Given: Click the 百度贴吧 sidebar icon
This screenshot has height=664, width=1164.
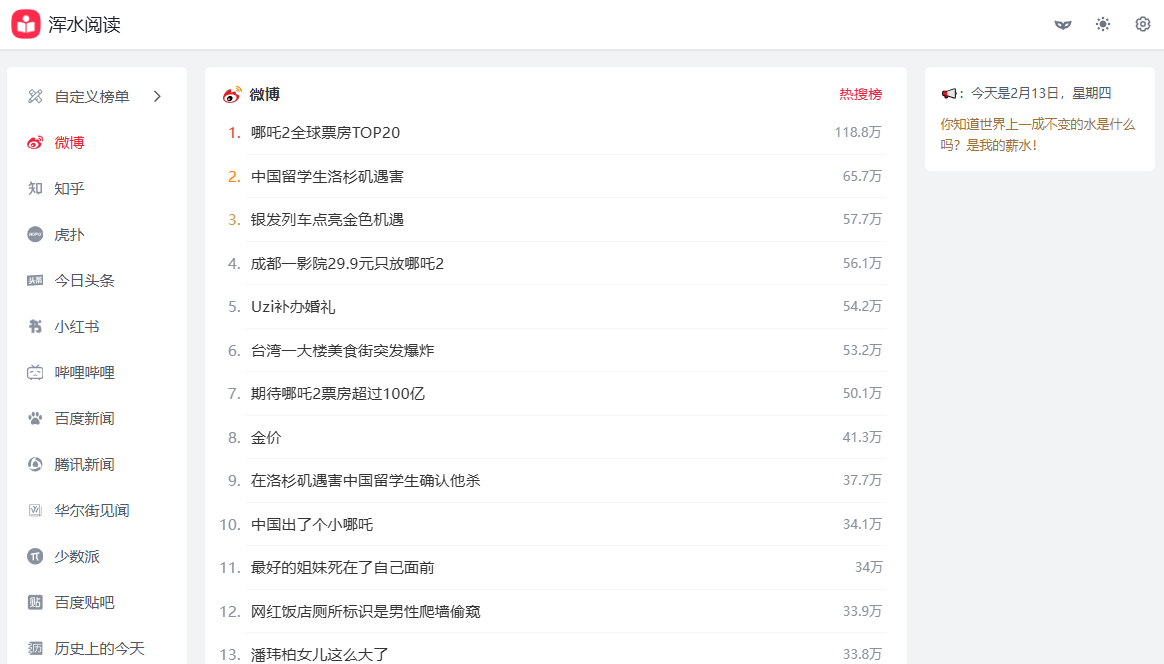Looking at the screenshot, I should pos(35,602).
